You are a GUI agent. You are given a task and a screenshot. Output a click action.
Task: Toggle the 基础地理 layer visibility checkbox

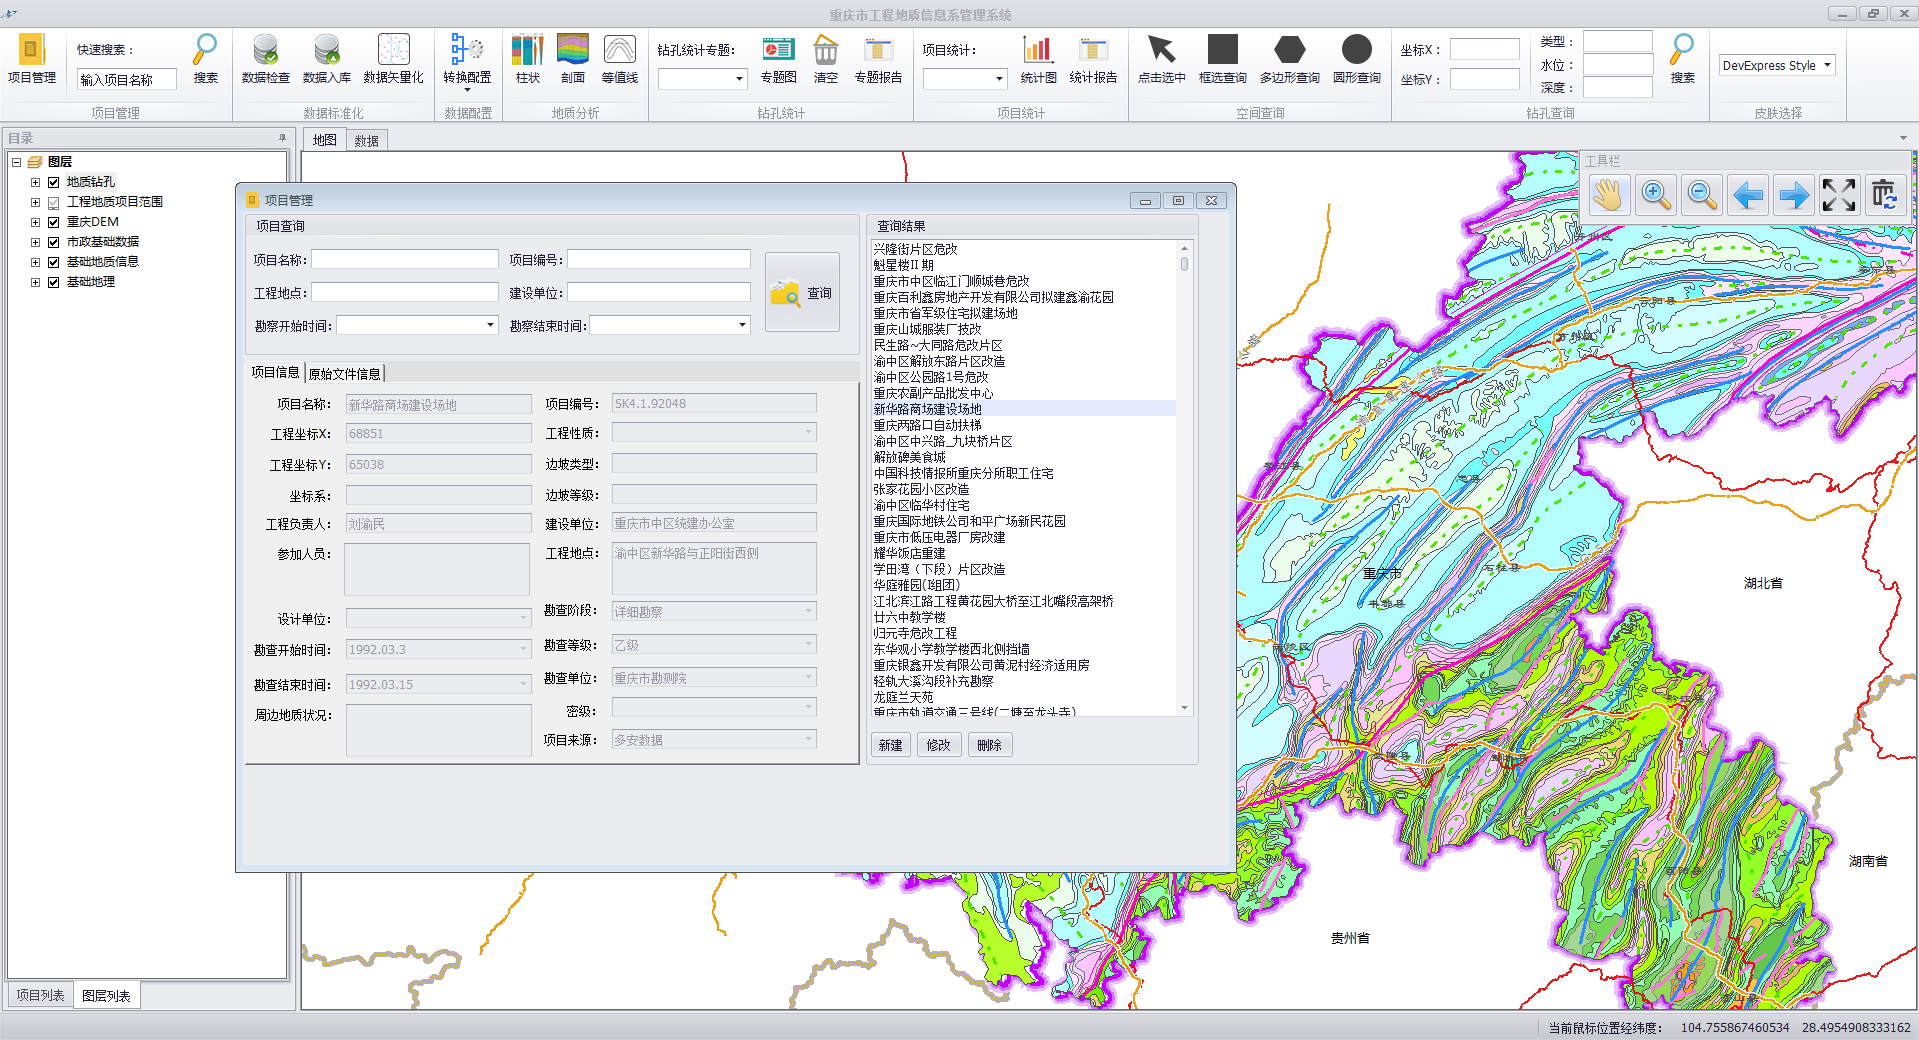pyautogui.click(x=54, y=282)
